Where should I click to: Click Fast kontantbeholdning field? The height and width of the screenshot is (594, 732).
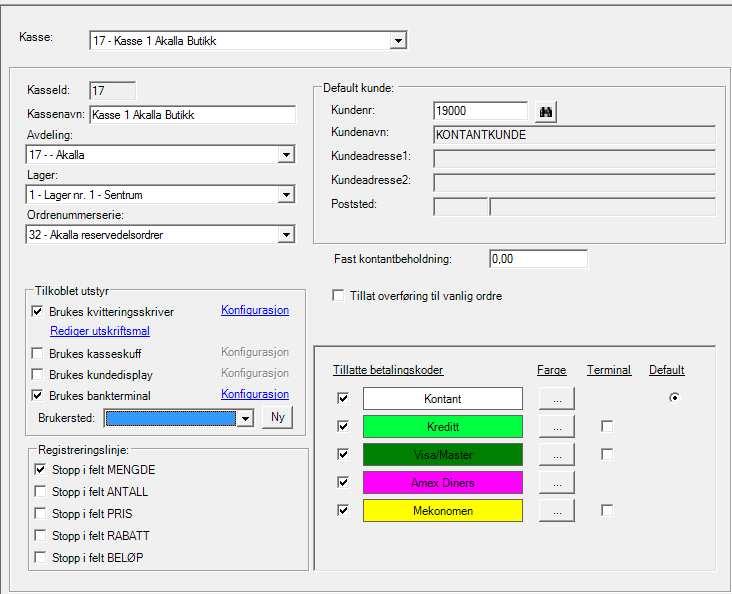[x=538, y=259]
